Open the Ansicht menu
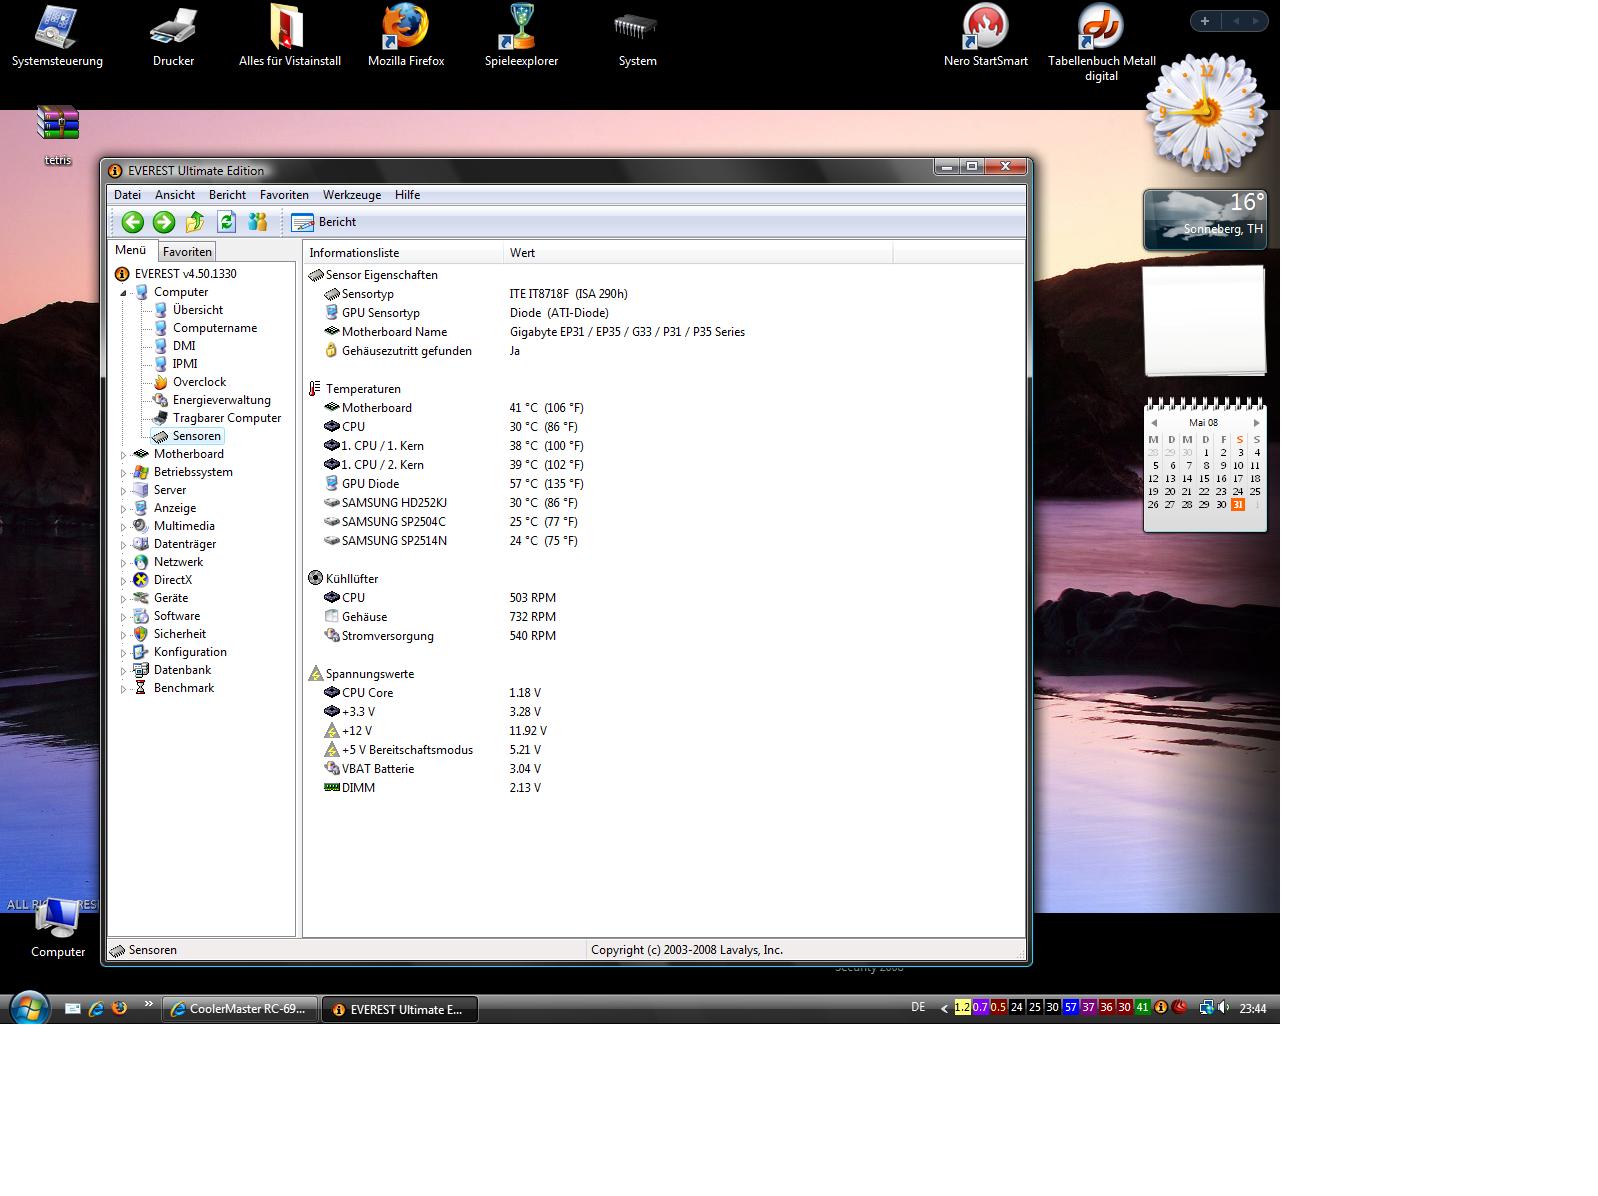The image size is (1598, 1196). click(175, 195)
